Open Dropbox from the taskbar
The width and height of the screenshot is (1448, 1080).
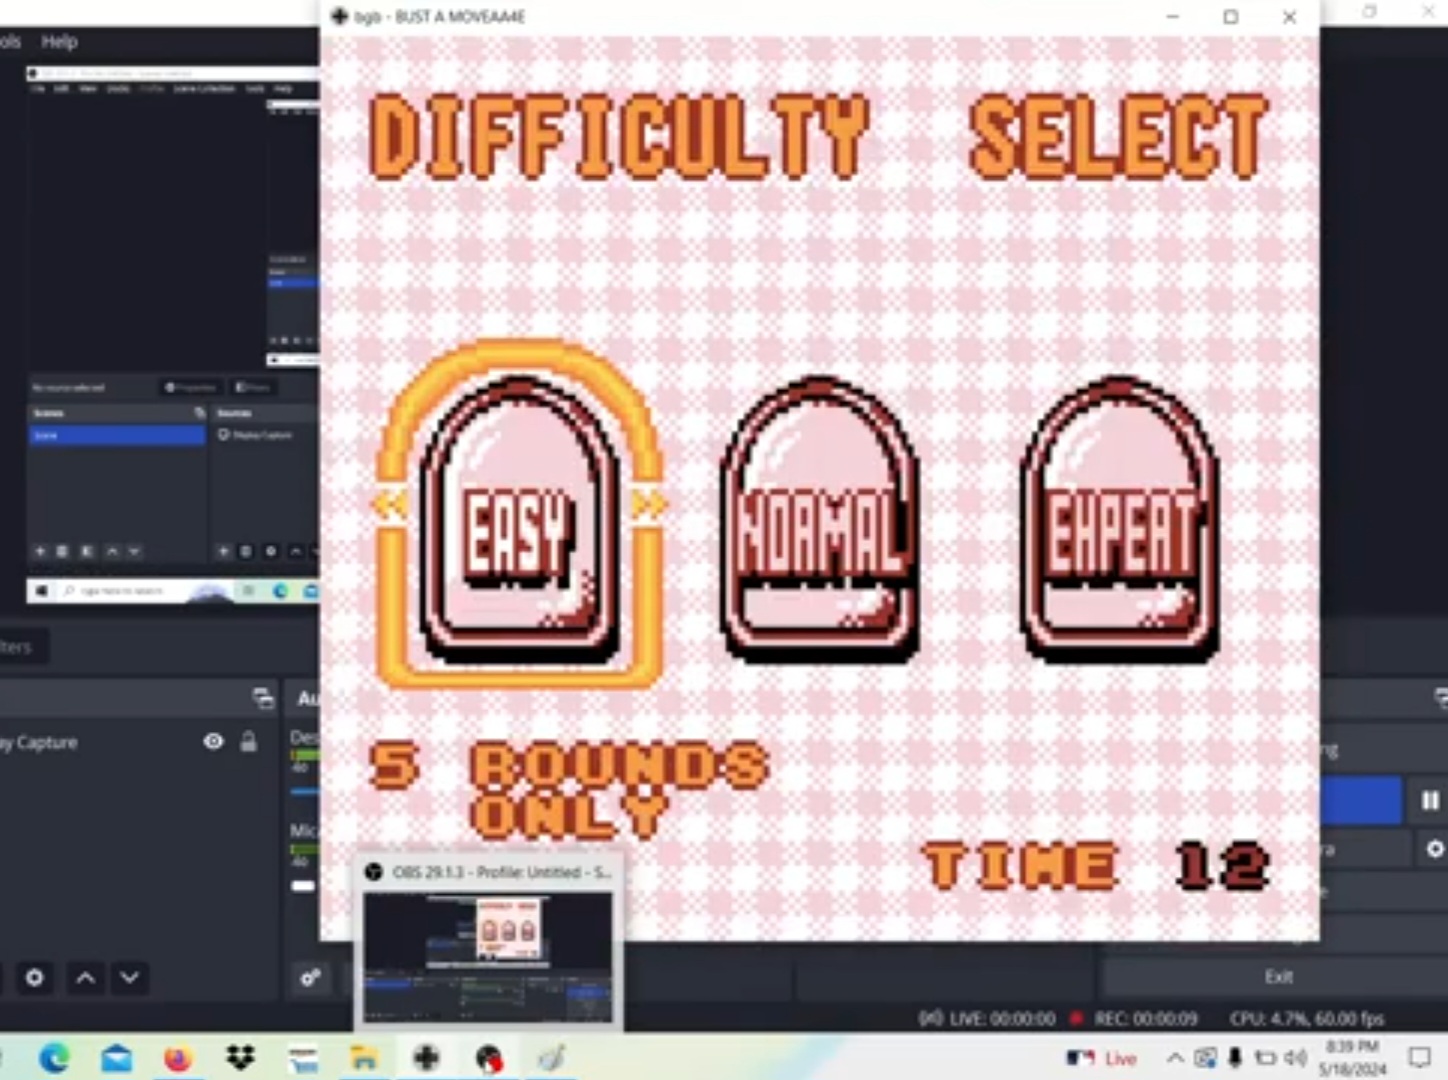[240, 1057]
